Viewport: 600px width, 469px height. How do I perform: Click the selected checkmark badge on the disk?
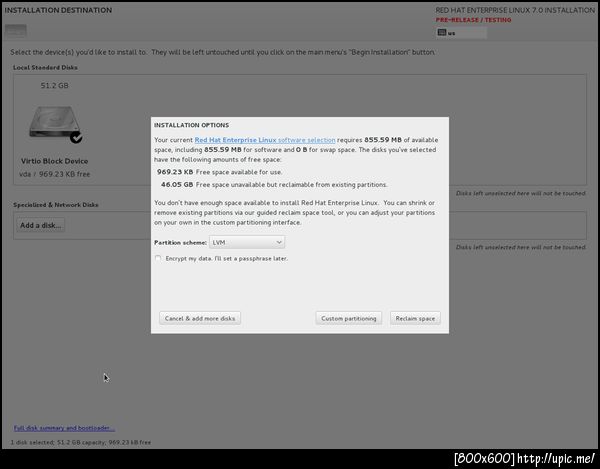point(76,137)
